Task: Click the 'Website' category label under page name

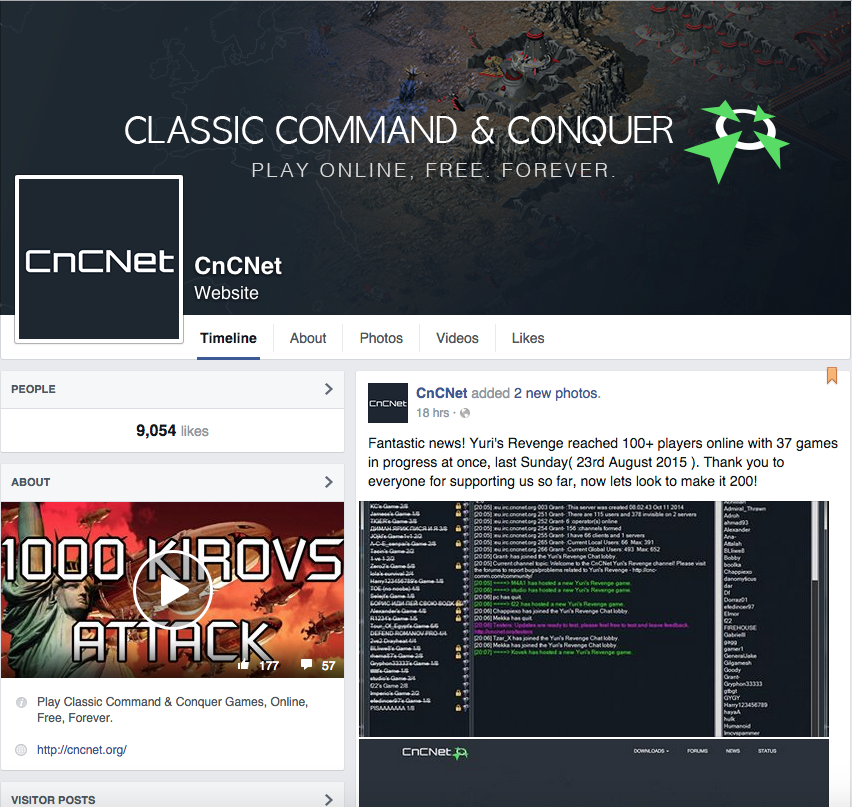Action: click(x=227, y=293)
